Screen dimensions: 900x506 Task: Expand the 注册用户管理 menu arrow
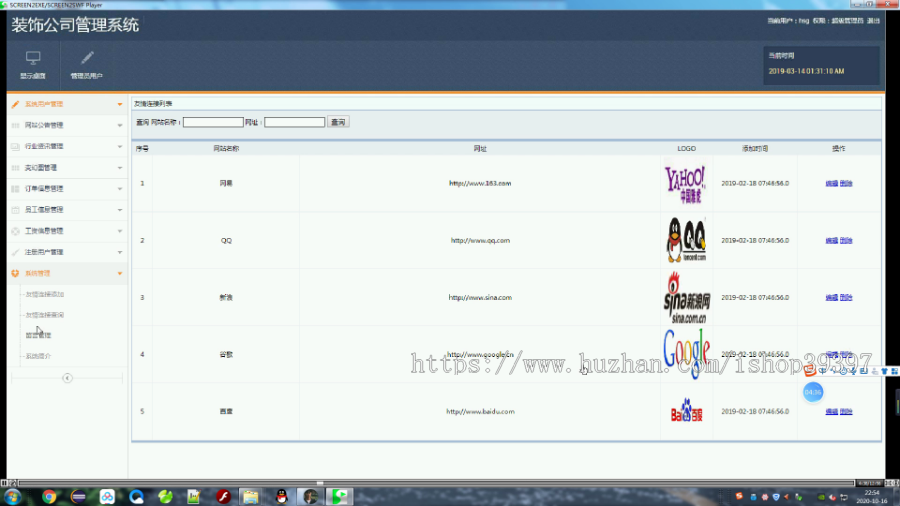[120, 252]
